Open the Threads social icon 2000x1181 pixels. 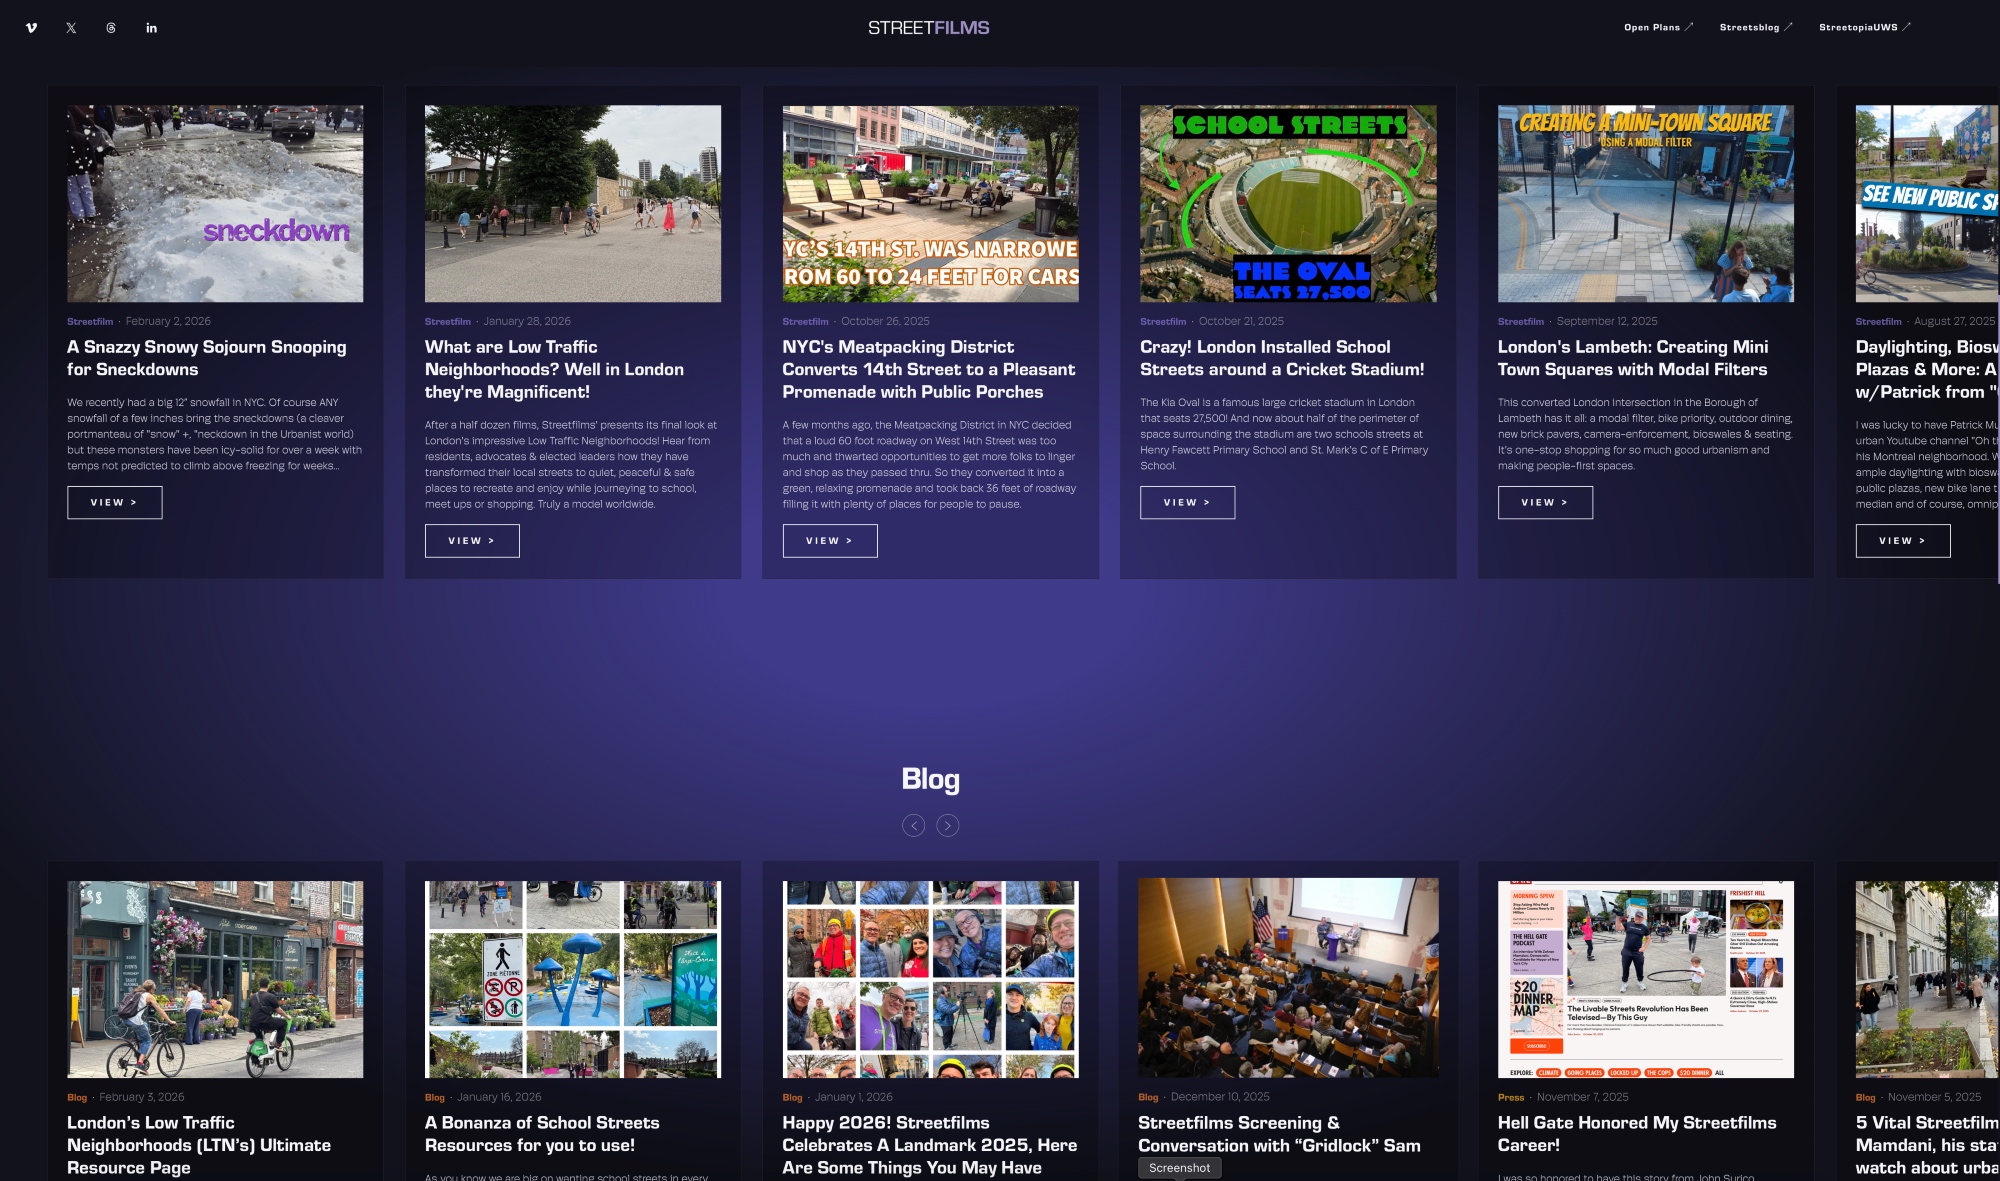coord(111,28)
